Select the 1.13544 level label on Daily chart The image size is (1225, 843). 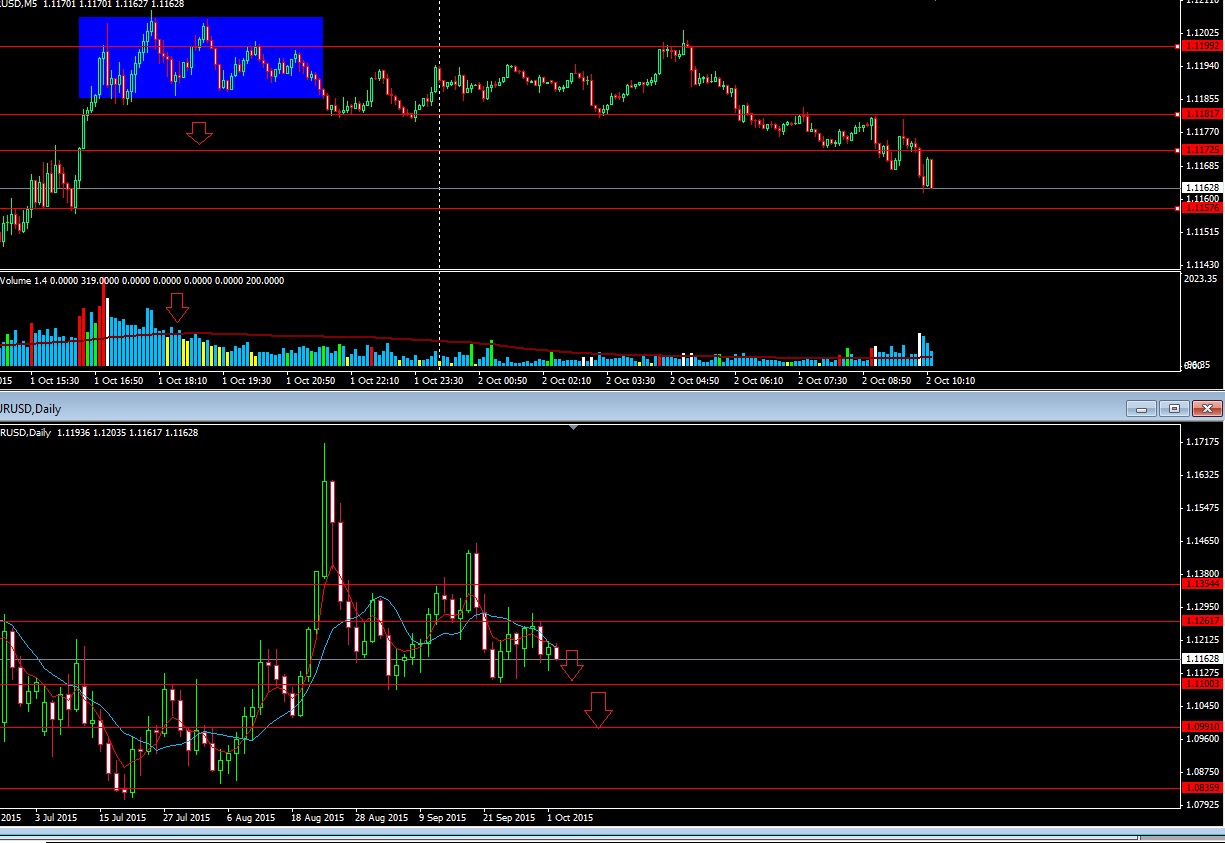click(1200, 584)
